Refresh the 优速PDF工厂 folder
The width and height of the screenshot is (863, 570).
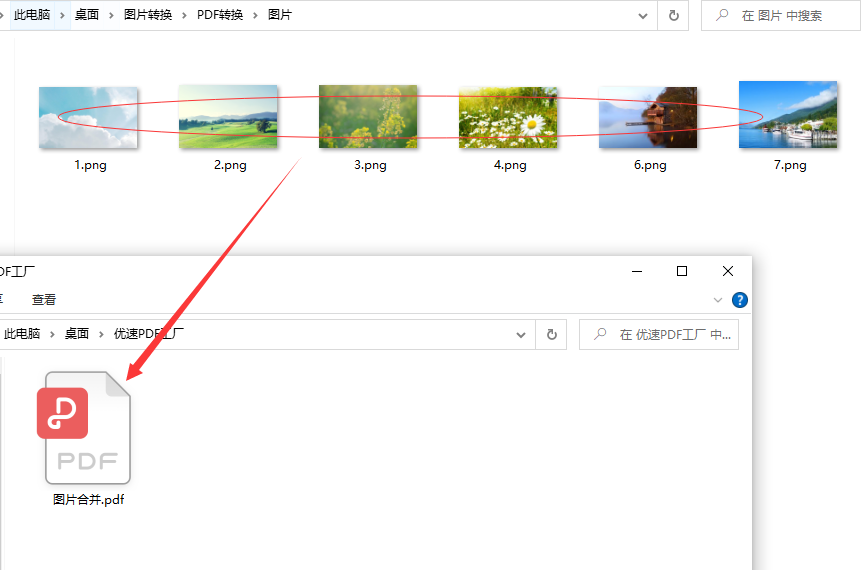[551, 335]
